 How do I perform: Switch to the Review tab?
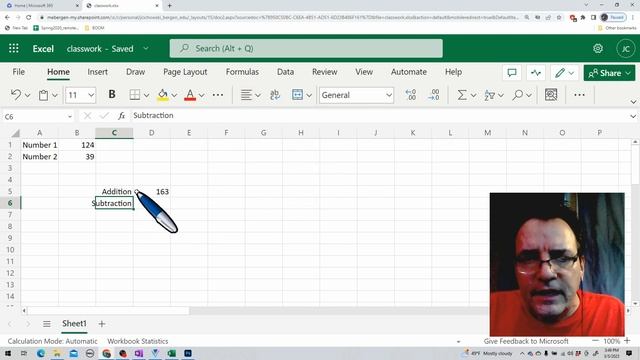click(324, 72)
